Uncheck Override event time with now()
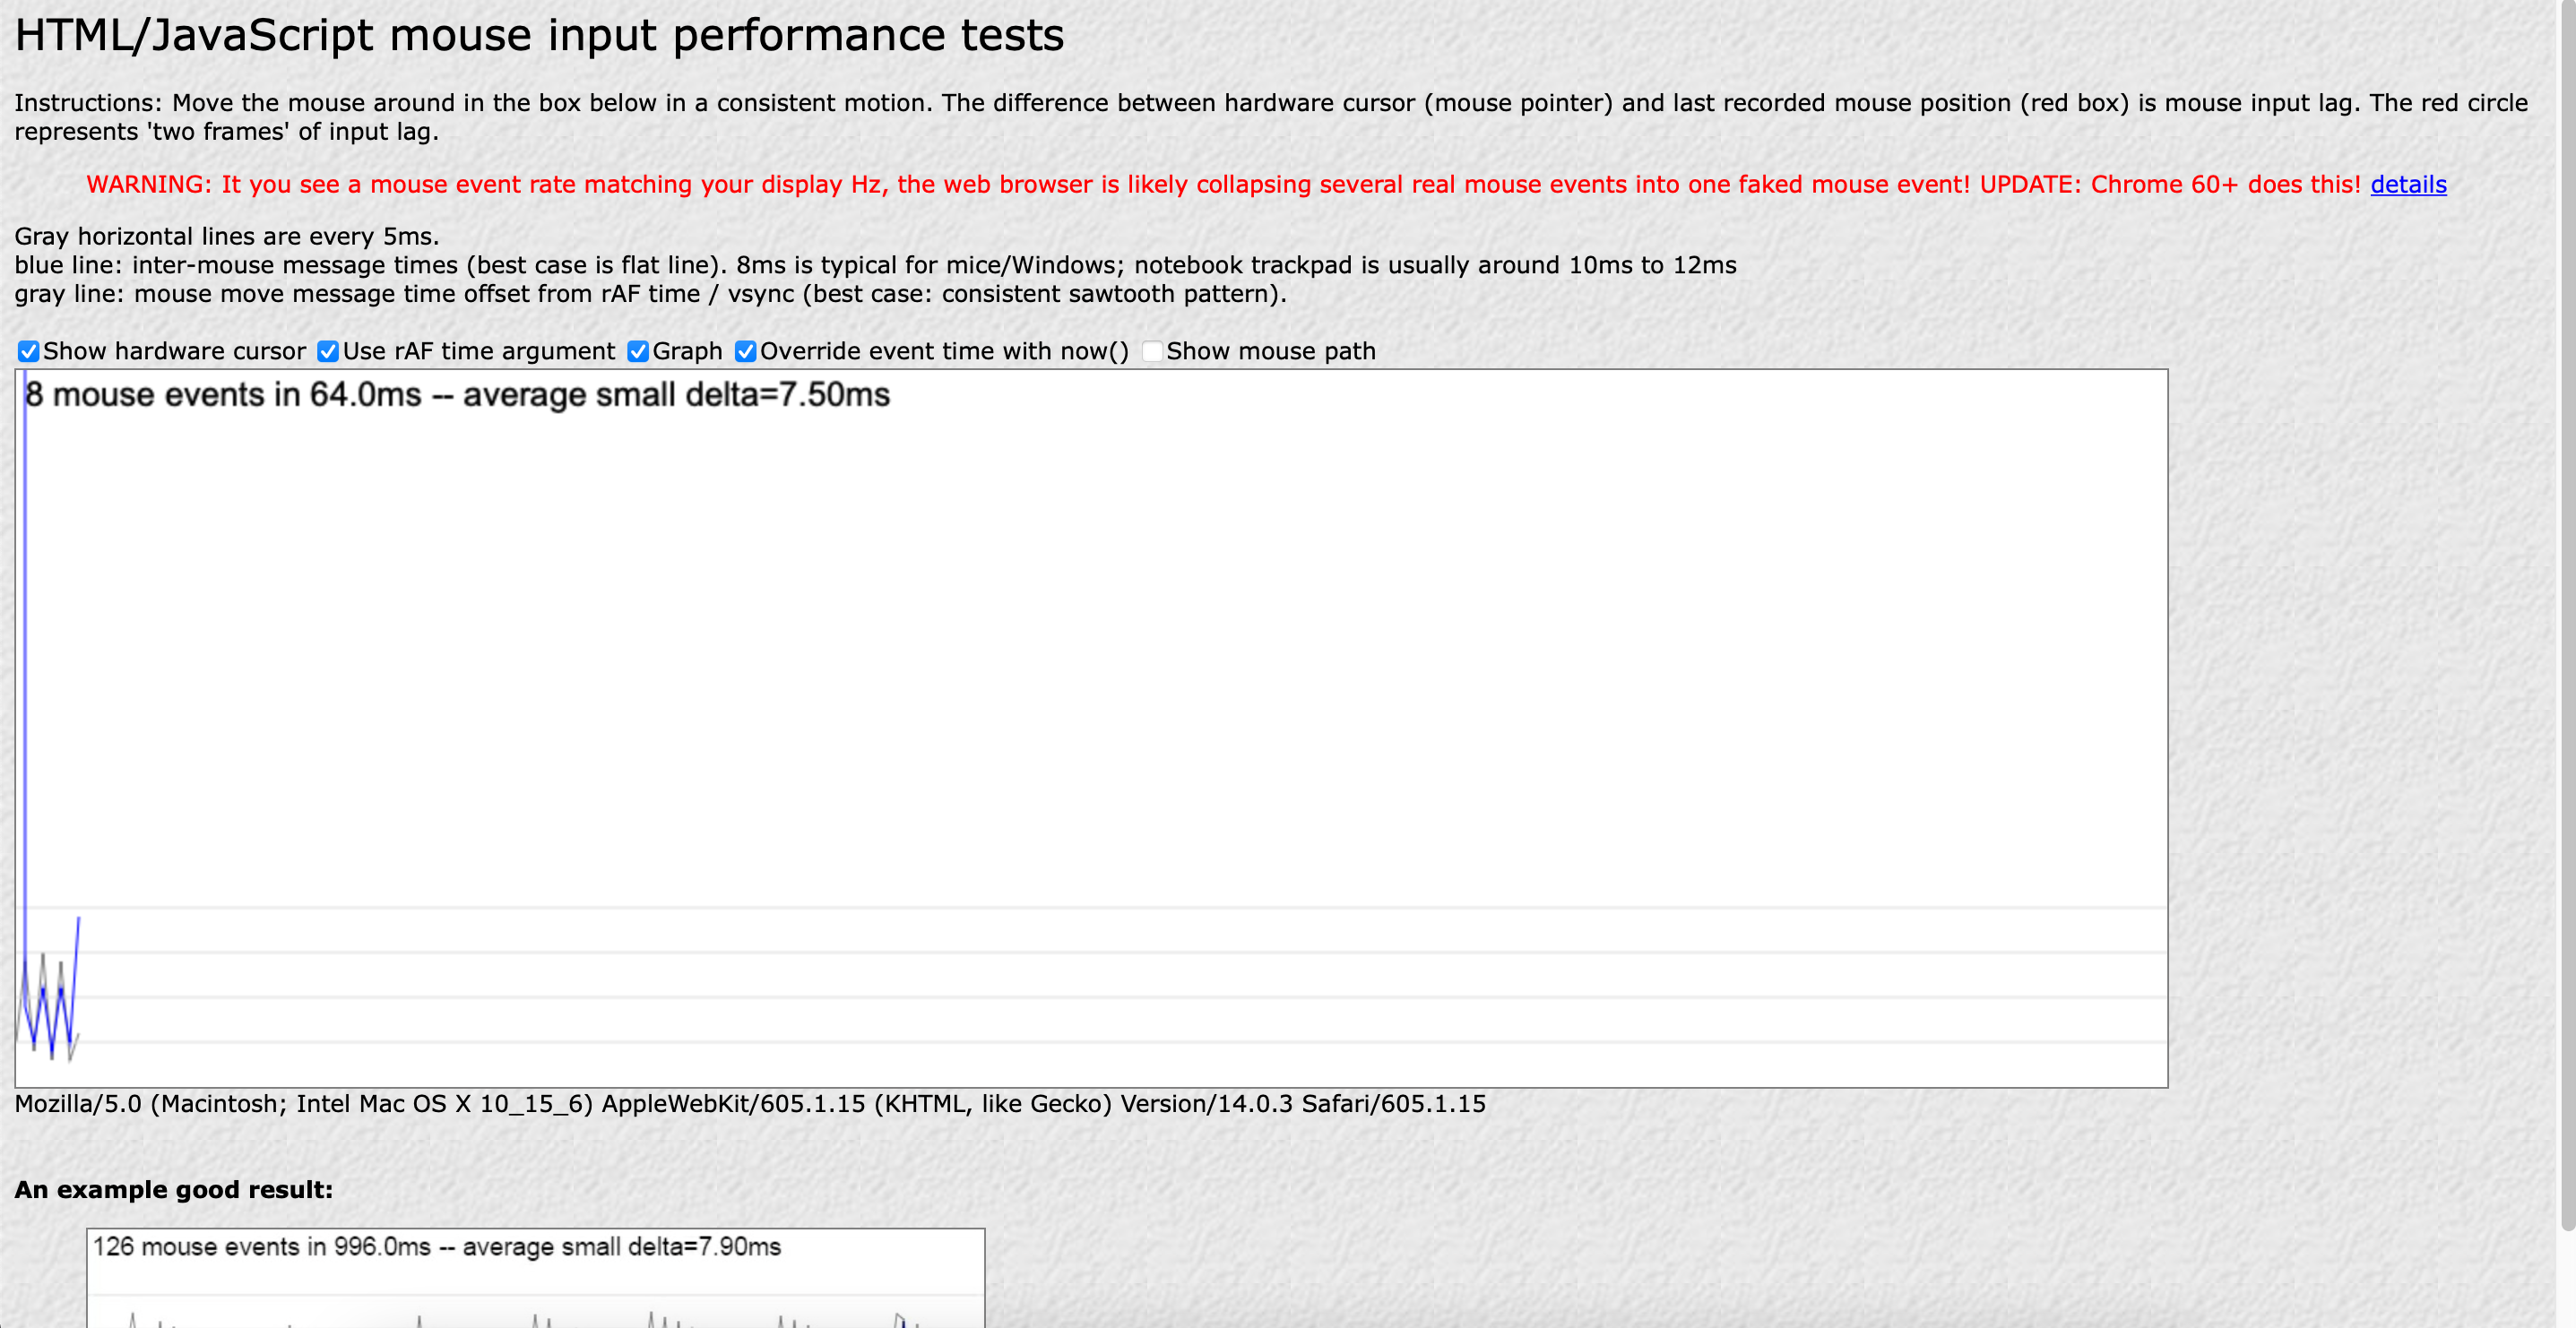2576x1328 pixels. point(745,351)
